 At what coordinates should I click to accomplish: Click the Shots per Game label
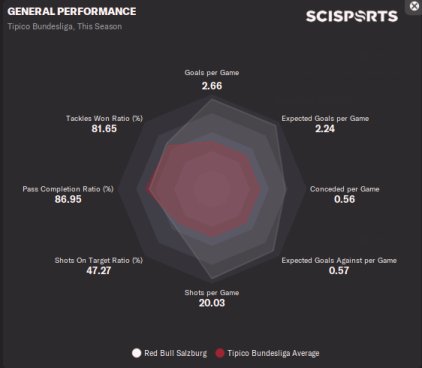click(x=212, y=293)
